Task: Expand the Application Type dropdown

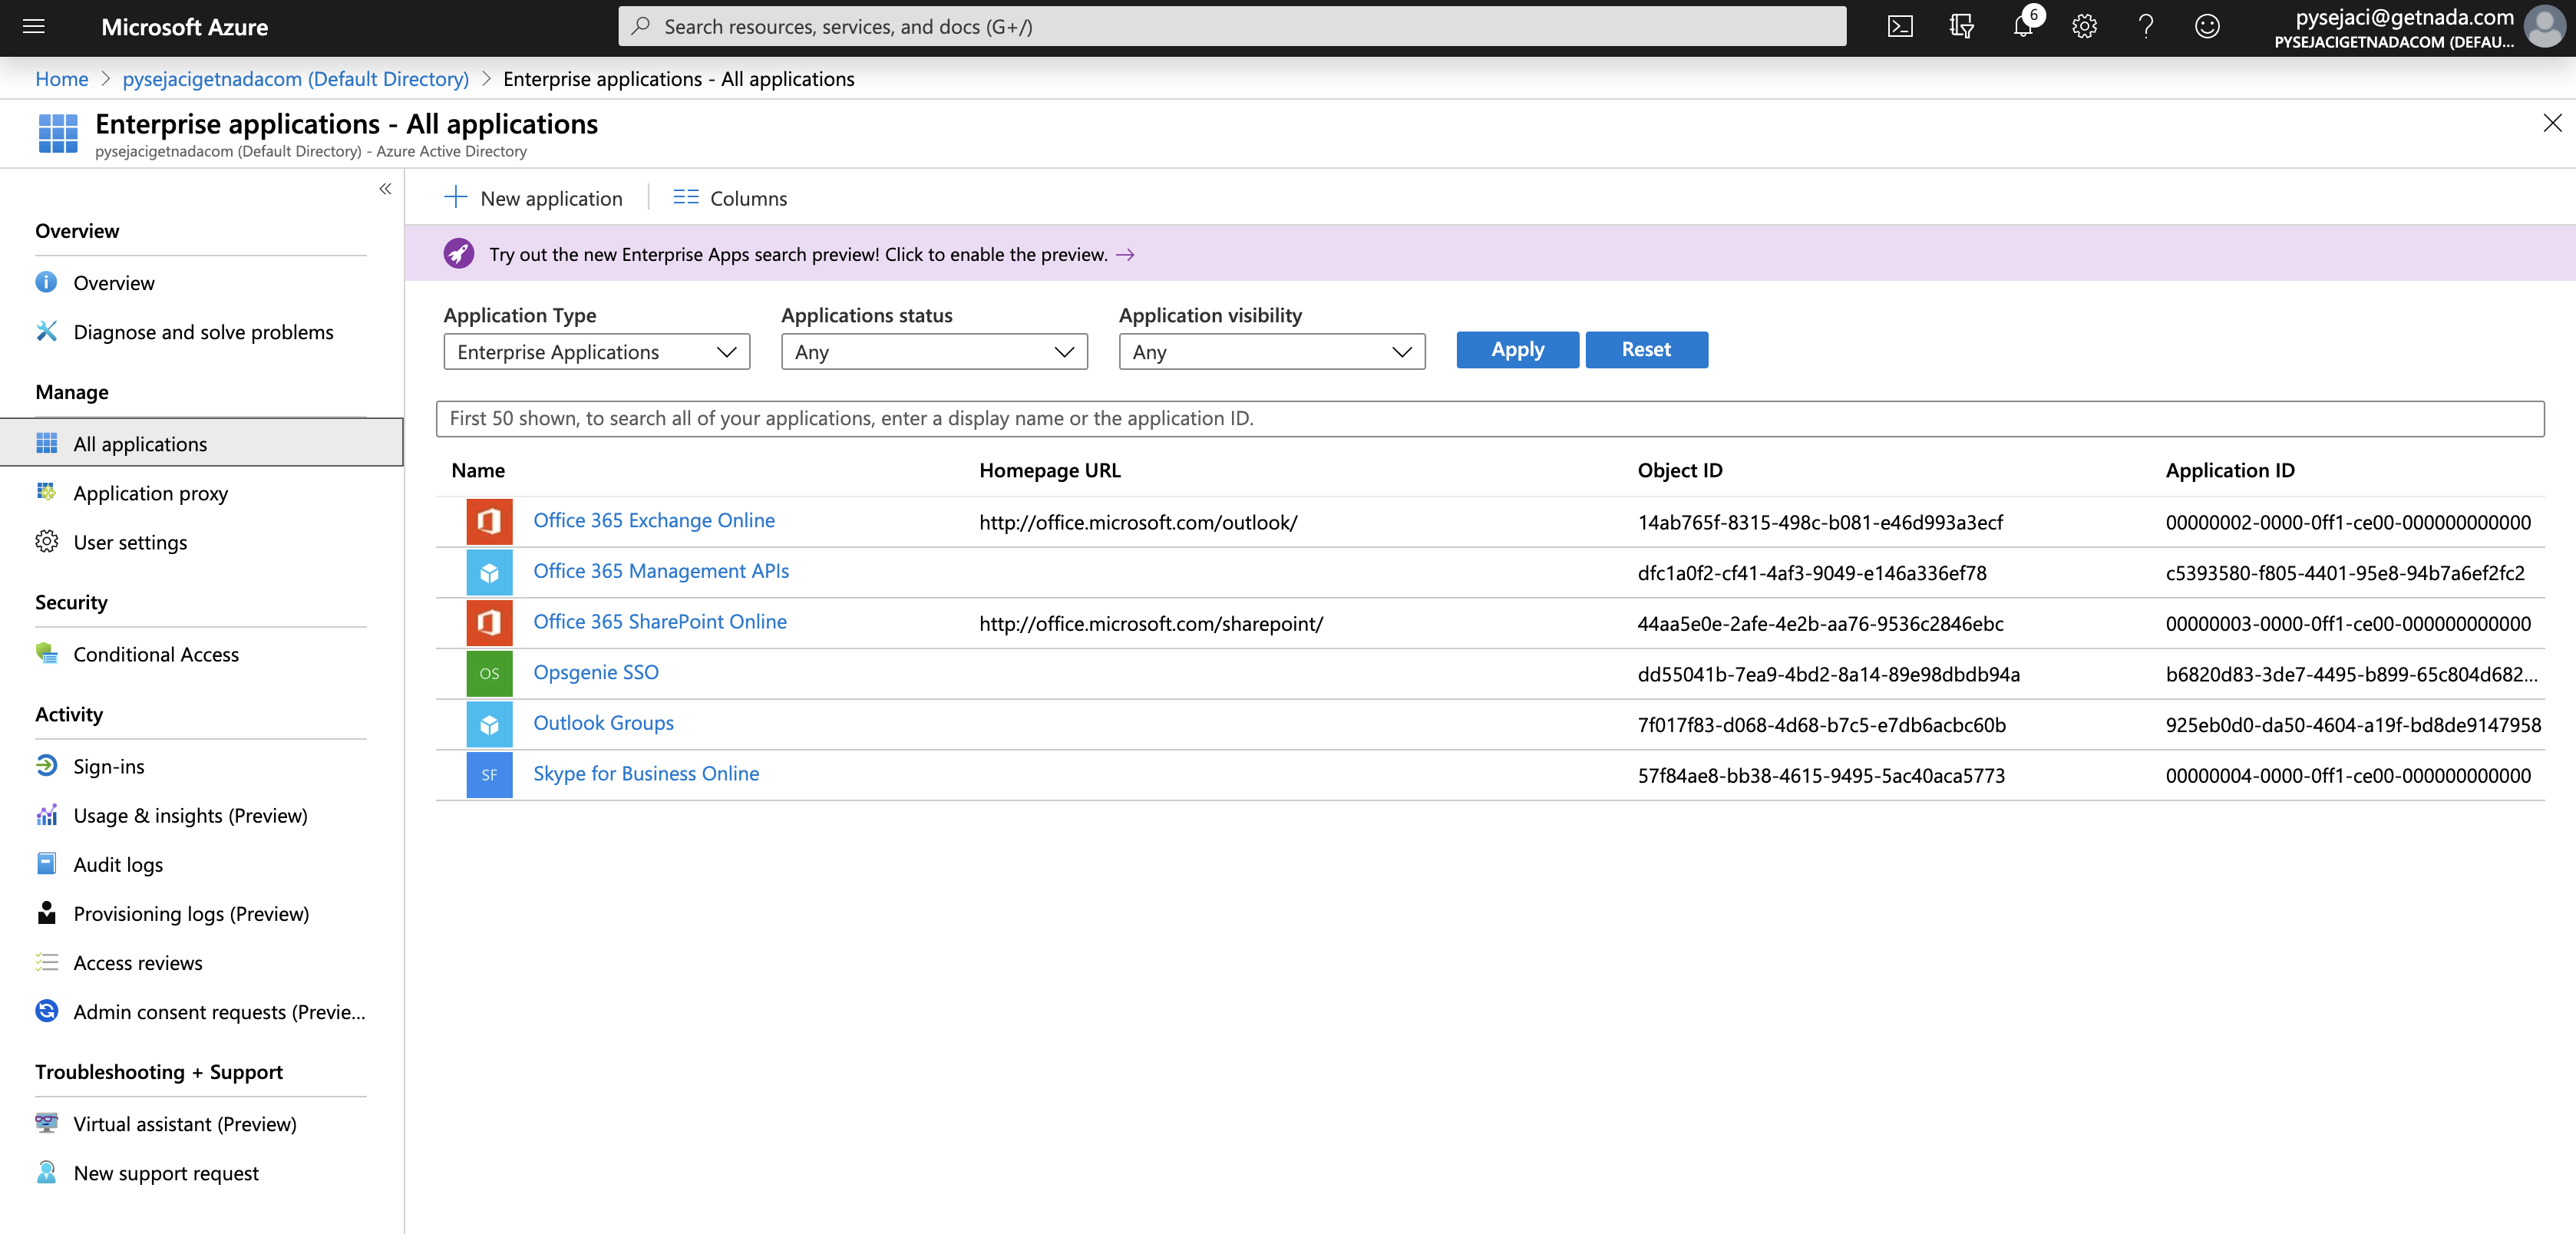Action: [596, 352]
